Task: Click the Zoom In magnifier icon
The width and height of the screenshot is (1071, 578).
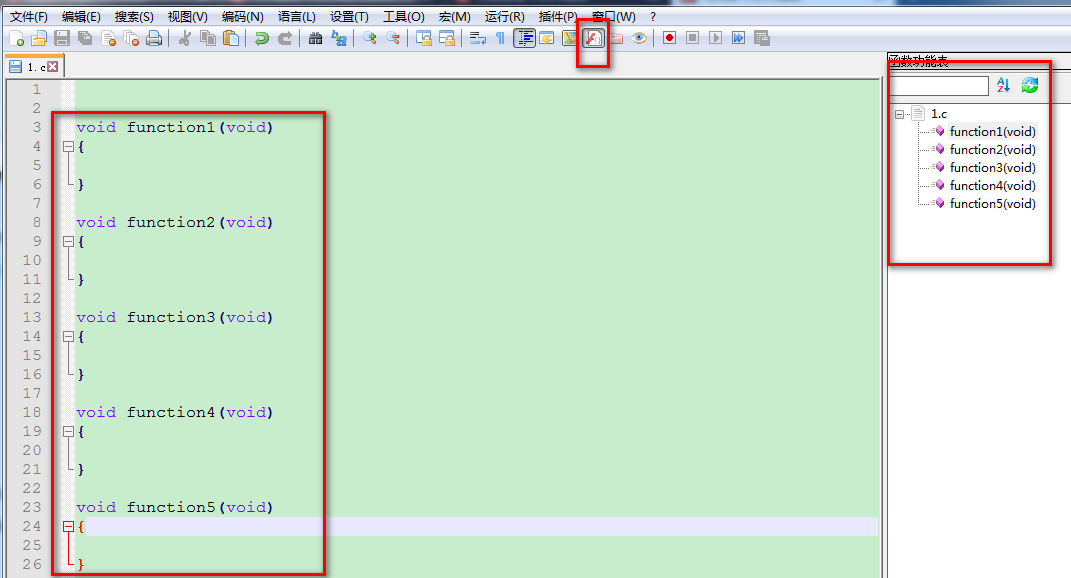Action: coord(370,37)
